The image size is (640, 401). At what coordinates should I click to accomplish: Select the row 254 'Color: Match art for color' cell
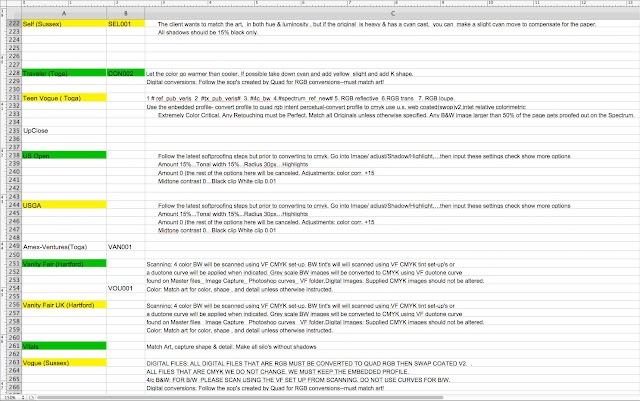coord(392,289)
